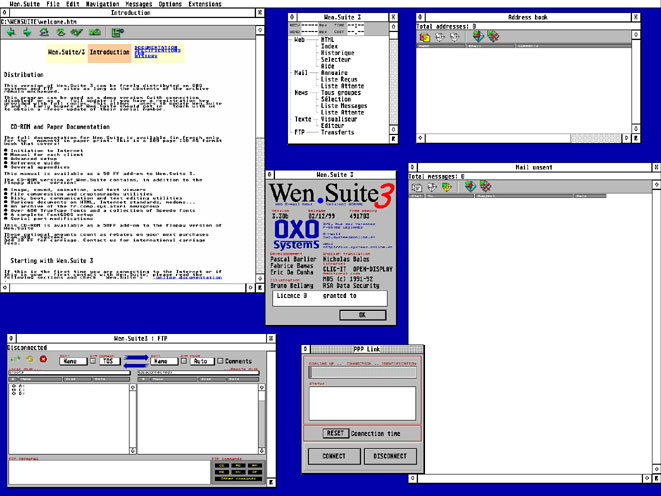Open the Extensions menu
This screenshot has width=661, height=496.
(x=205, y=4)
